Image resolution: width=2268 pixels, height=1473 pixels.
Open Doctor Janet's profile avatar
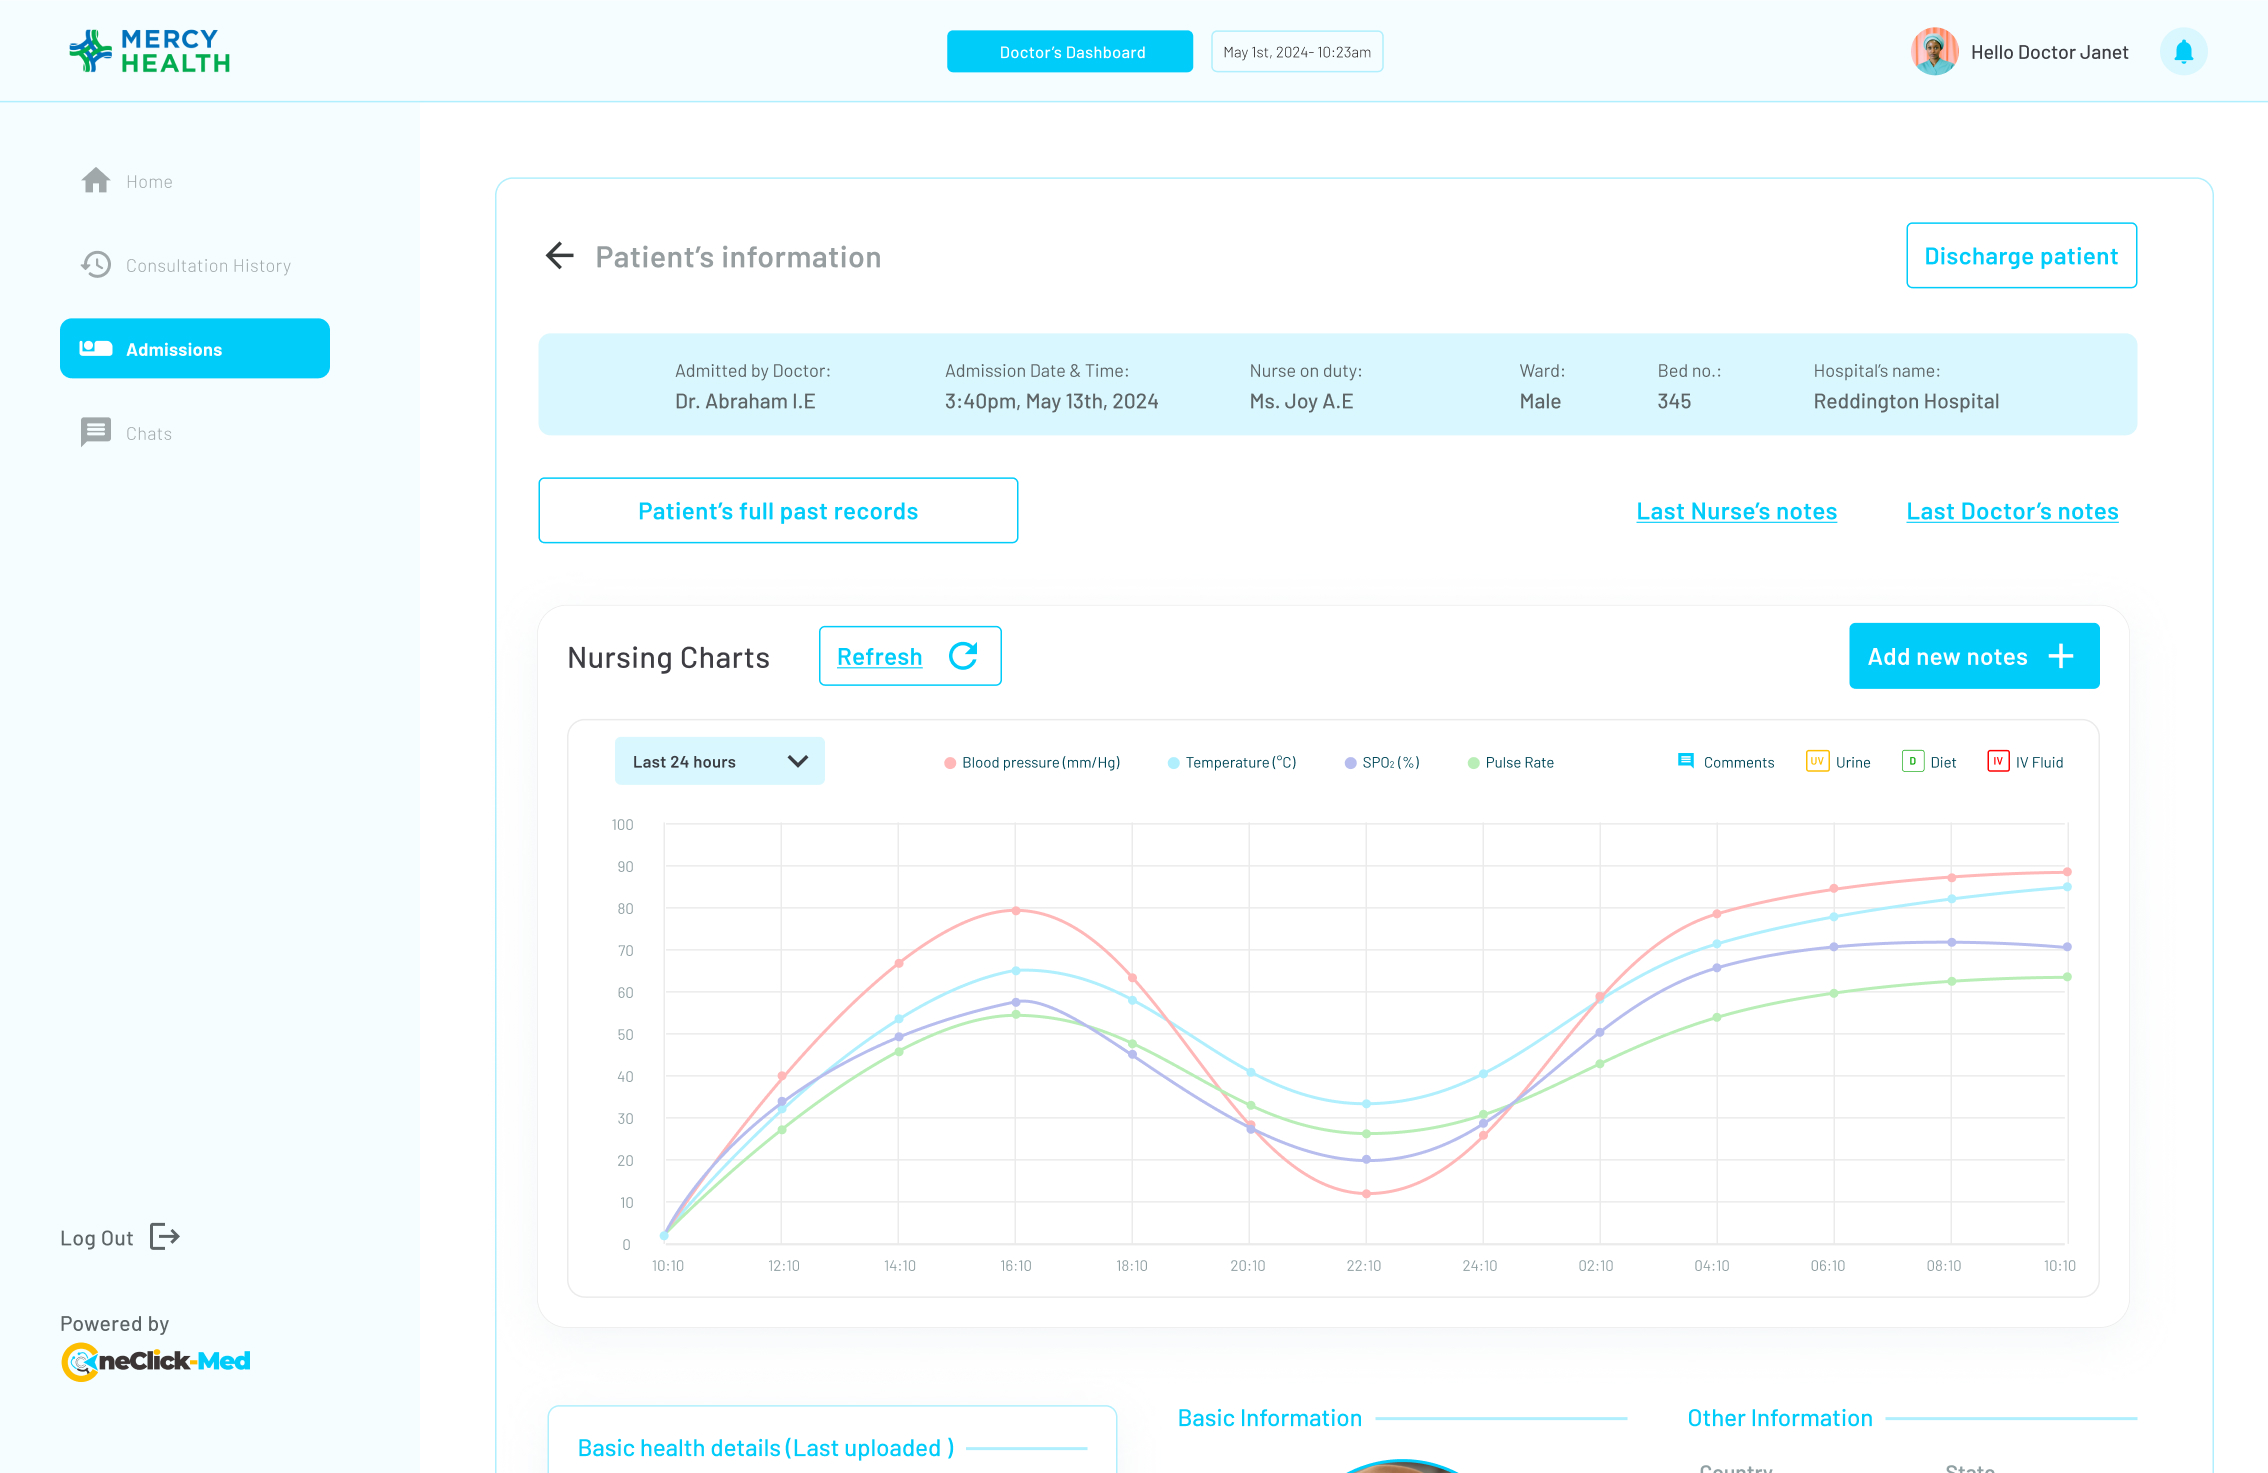tap(1934, 52)
